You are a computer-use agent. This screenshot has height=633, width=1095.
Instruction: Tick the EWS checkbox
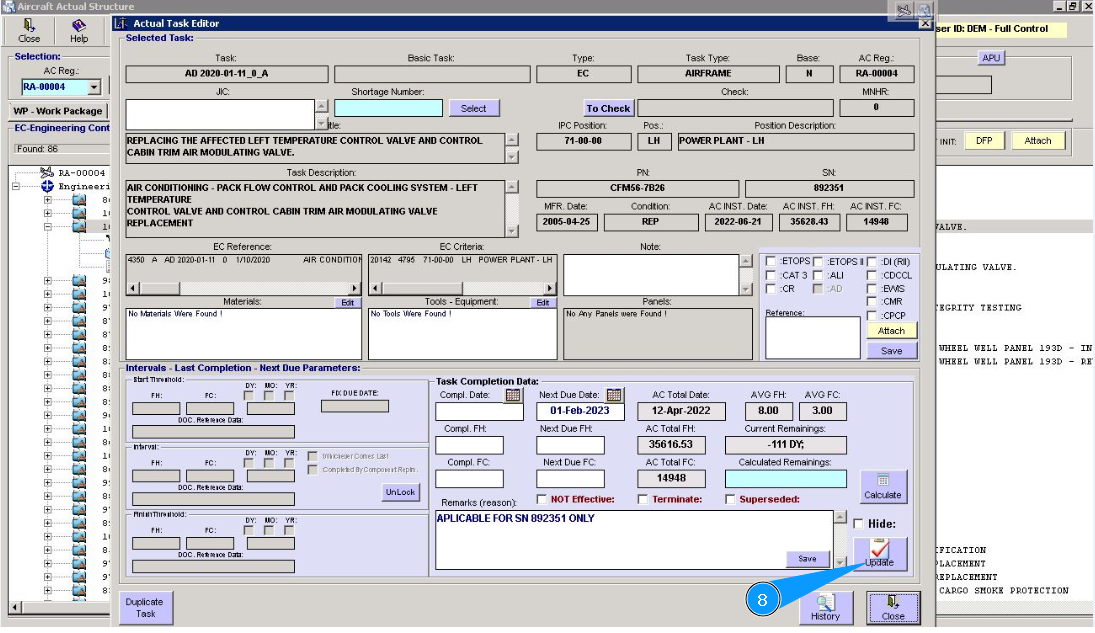[x=872, y=289]
